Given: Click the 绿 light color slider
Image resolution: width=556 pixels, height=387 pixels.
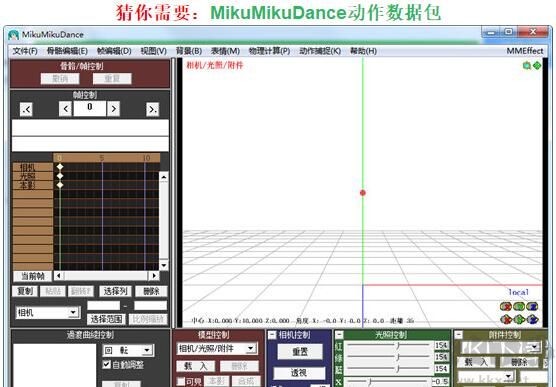Looking at the screenshot, I should pos(389,357).
